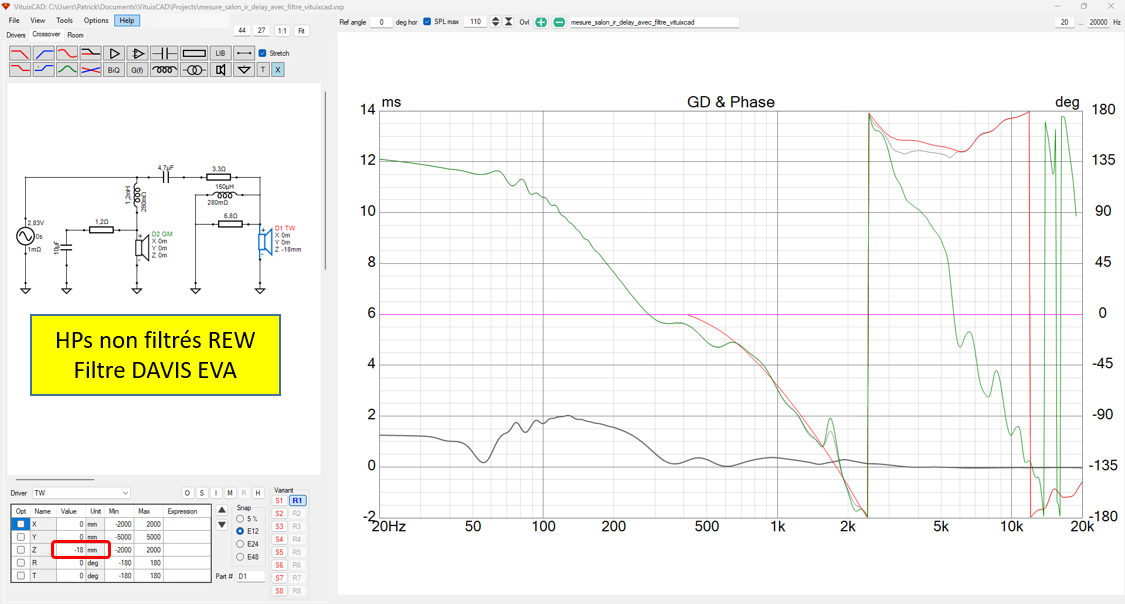Select the capacitor component icon
This screenshot has height=604, width=1125.
(165, 53)
